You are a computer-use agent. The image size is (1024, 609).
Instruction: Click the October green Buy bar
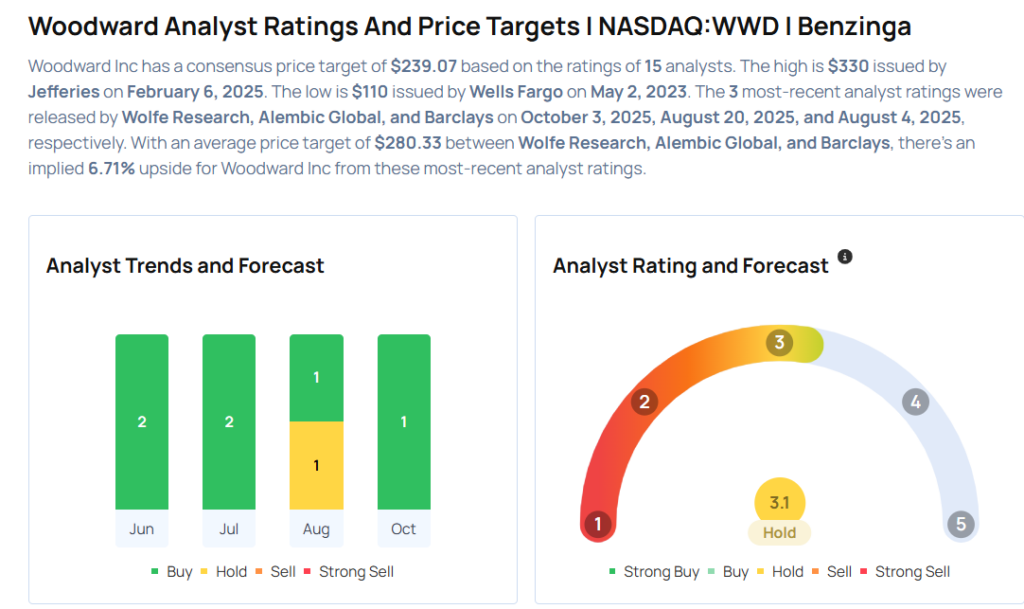pos(403,422)
